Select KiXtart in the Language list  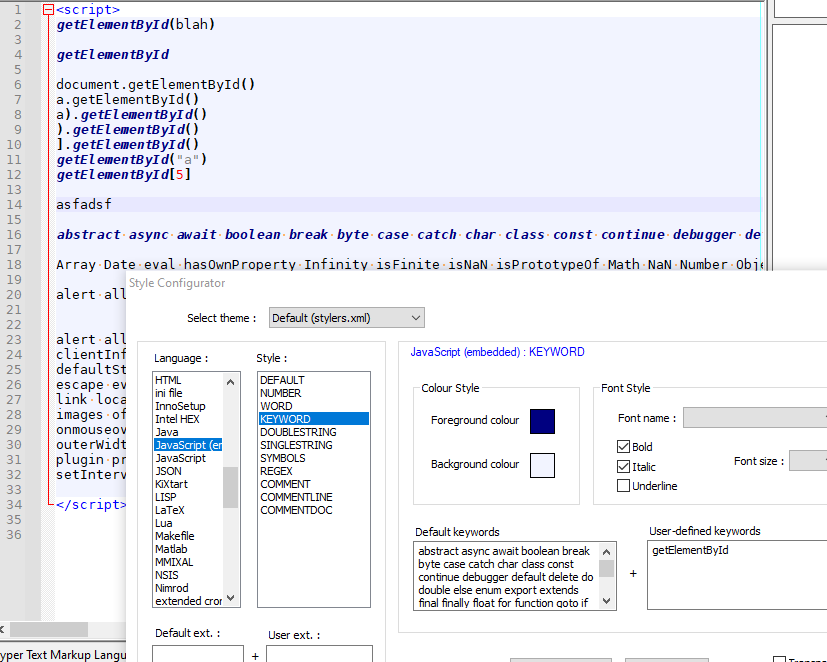(x=171, y=484)
